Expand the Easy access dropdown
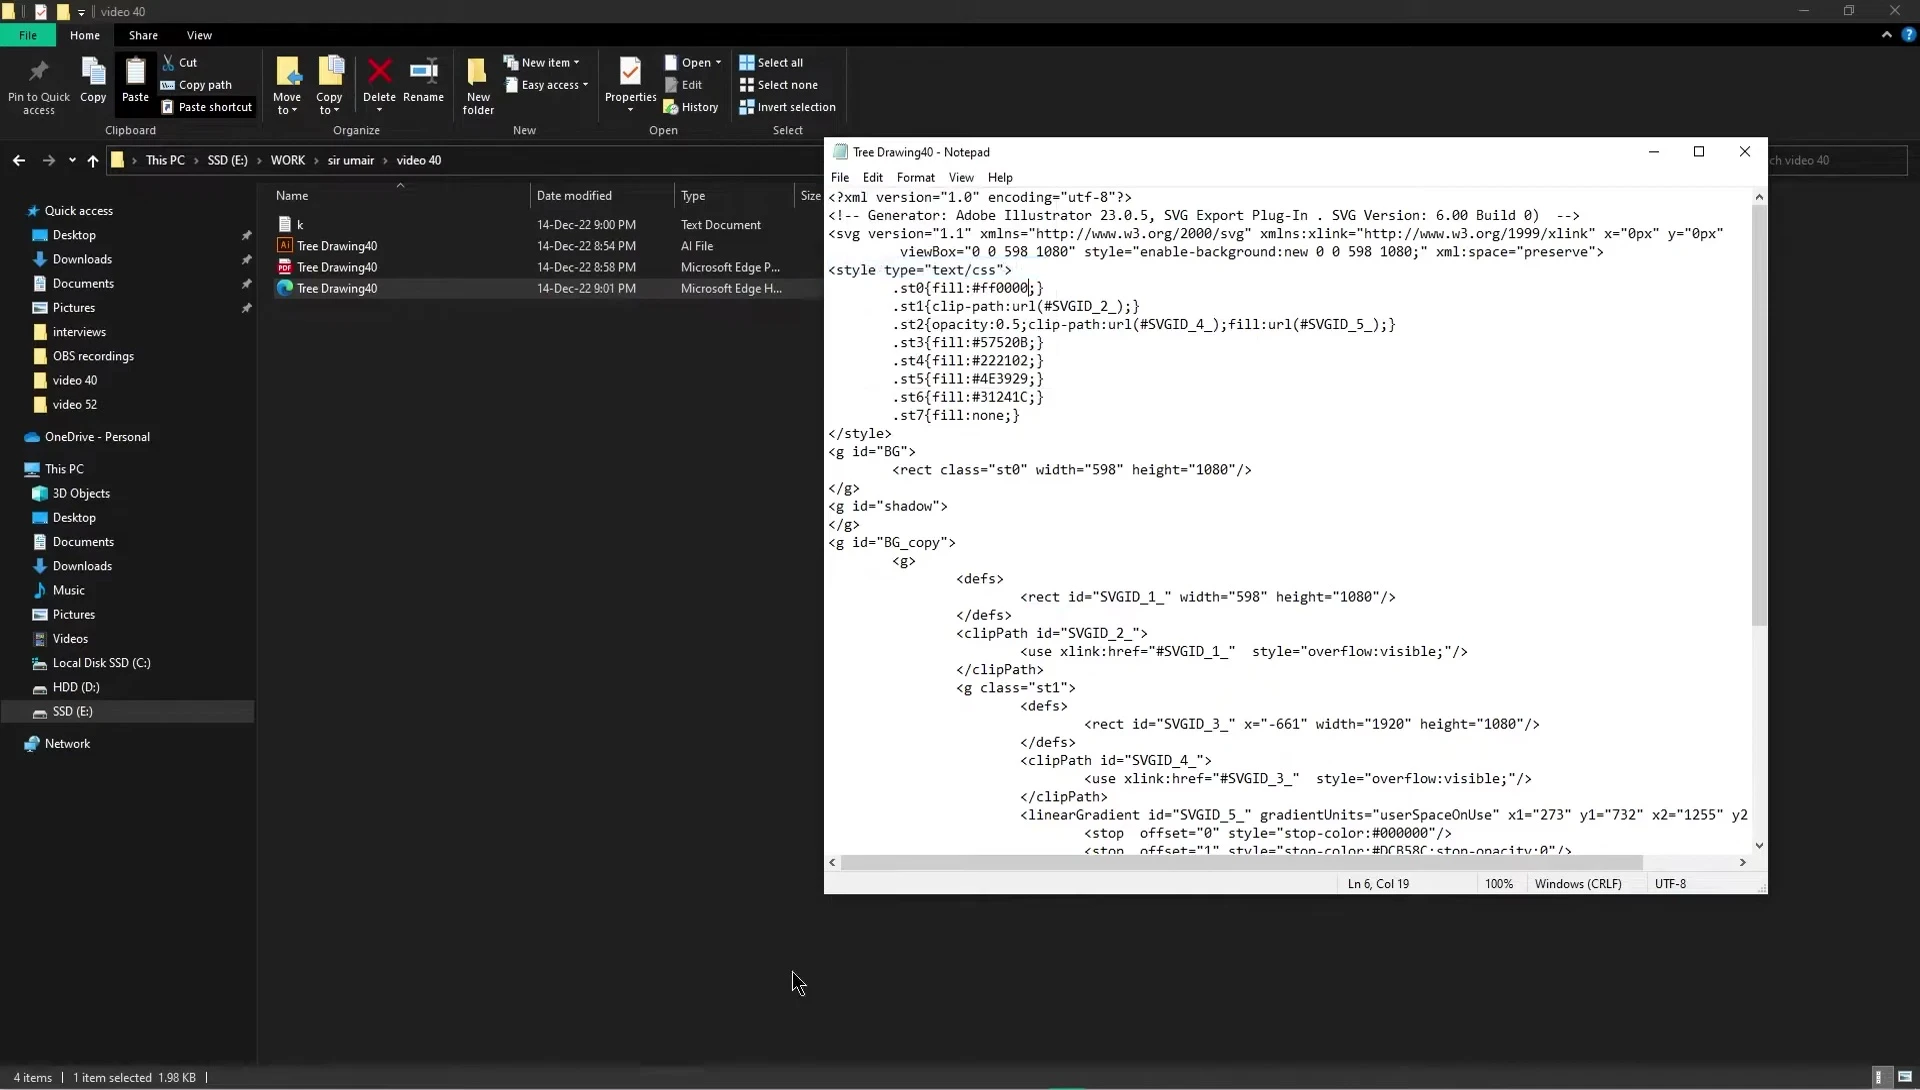Screen dimensions: 1920x1090 pyautogui.click(x=547, y=85)
